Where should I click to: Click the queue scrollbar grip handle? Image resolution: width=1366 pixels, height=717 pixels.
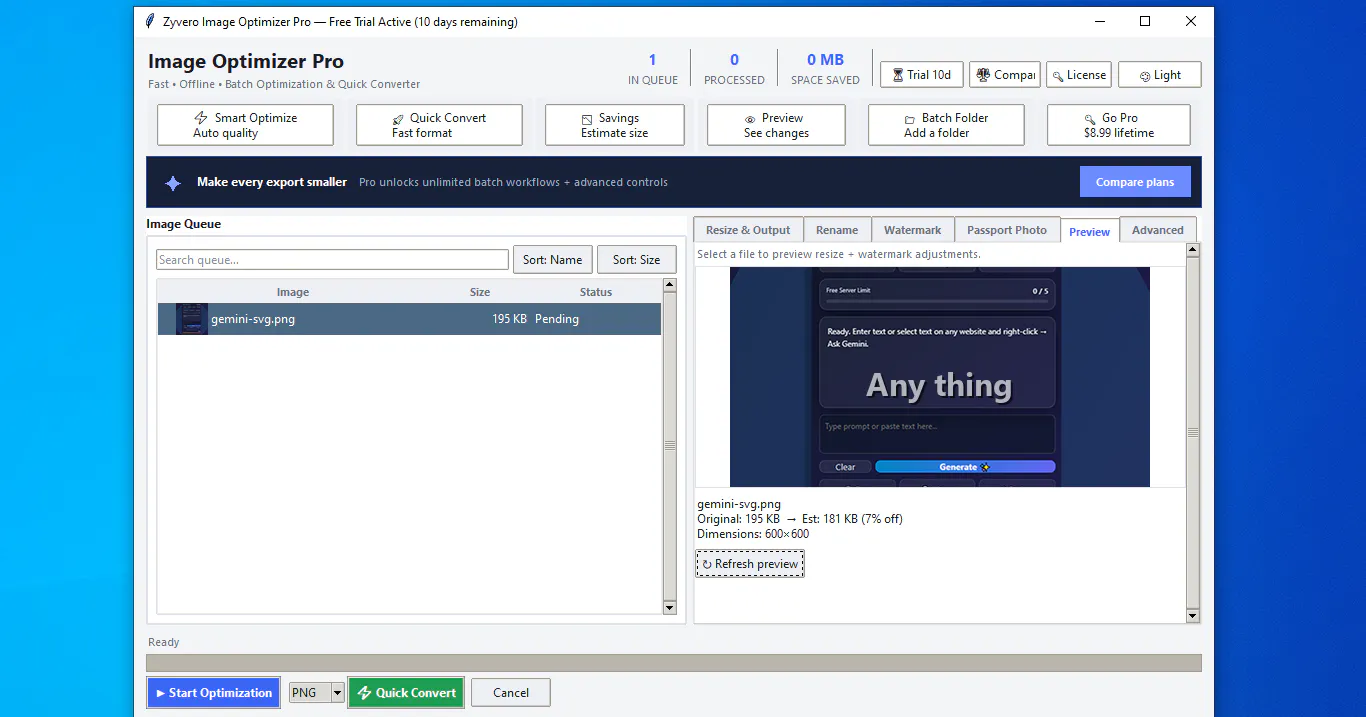[670, 445]
